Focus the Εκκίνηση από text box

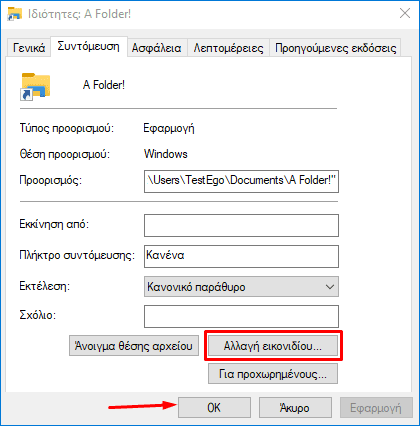coord(241,226)
